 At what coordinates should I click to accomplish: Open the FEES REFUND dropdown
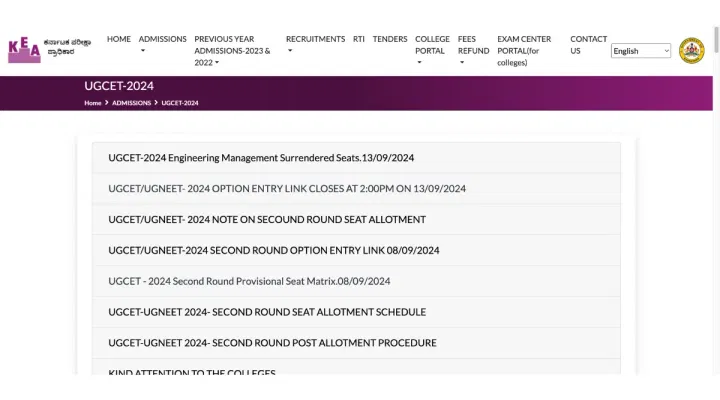(x=473, y=50)
